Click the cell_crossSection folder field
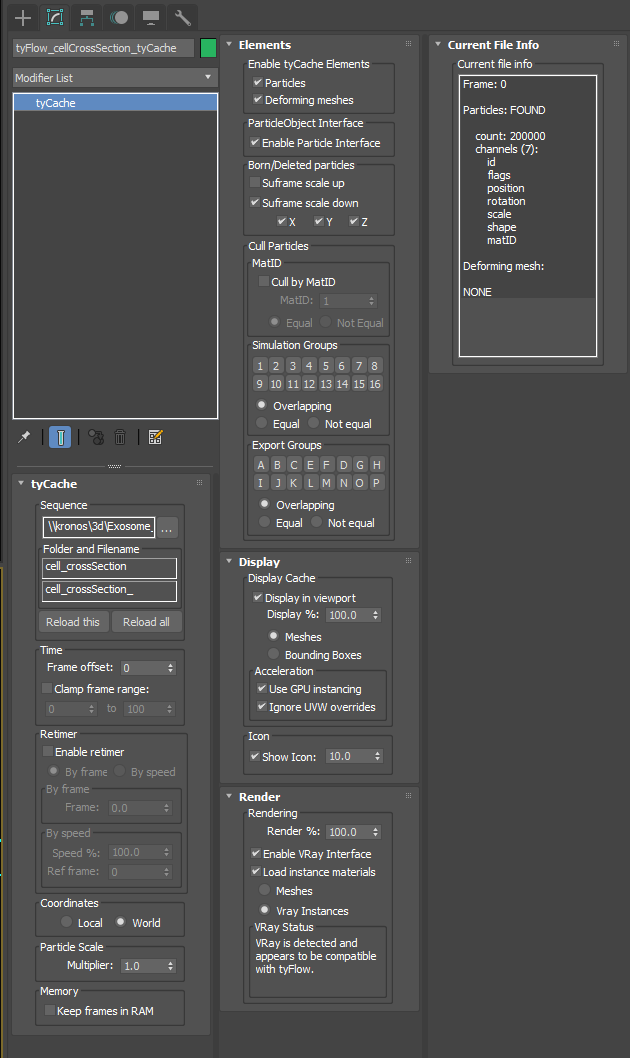Viewport: 630px width, 1058px height. tap(109, 567)
